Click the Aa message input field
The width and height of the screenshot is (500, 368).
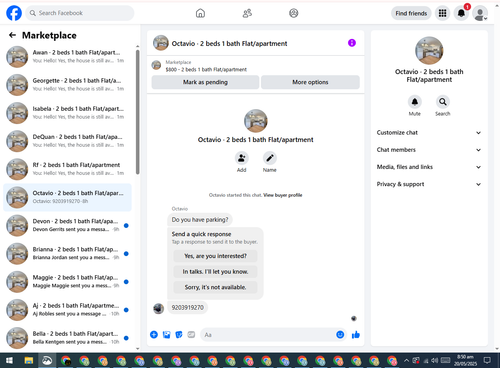click(268, 335)
